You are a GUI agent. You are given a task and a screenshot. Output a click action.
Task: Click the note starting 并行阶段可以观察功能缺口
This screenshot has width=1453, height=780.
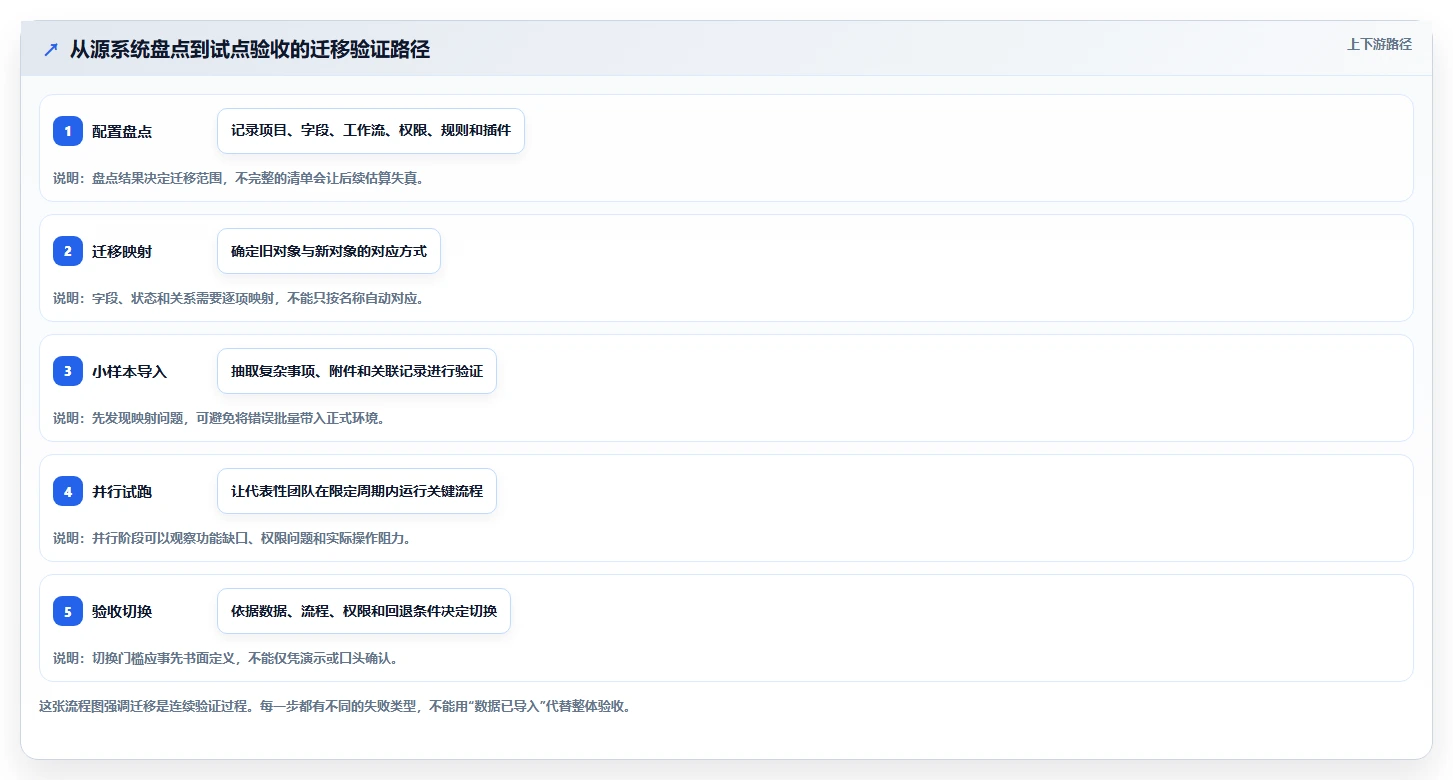(x=232, y=538)
